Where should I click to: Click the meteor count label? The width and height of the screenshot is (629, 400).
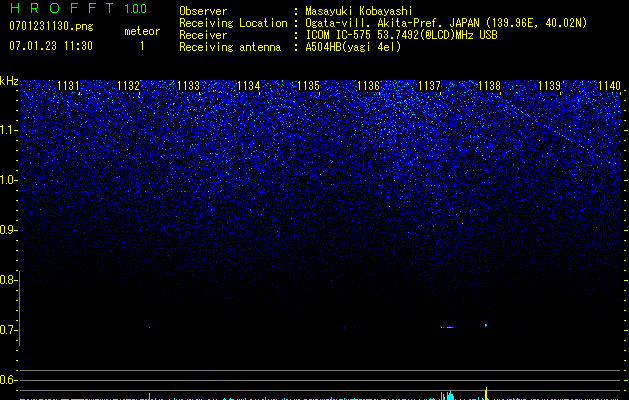142,31
